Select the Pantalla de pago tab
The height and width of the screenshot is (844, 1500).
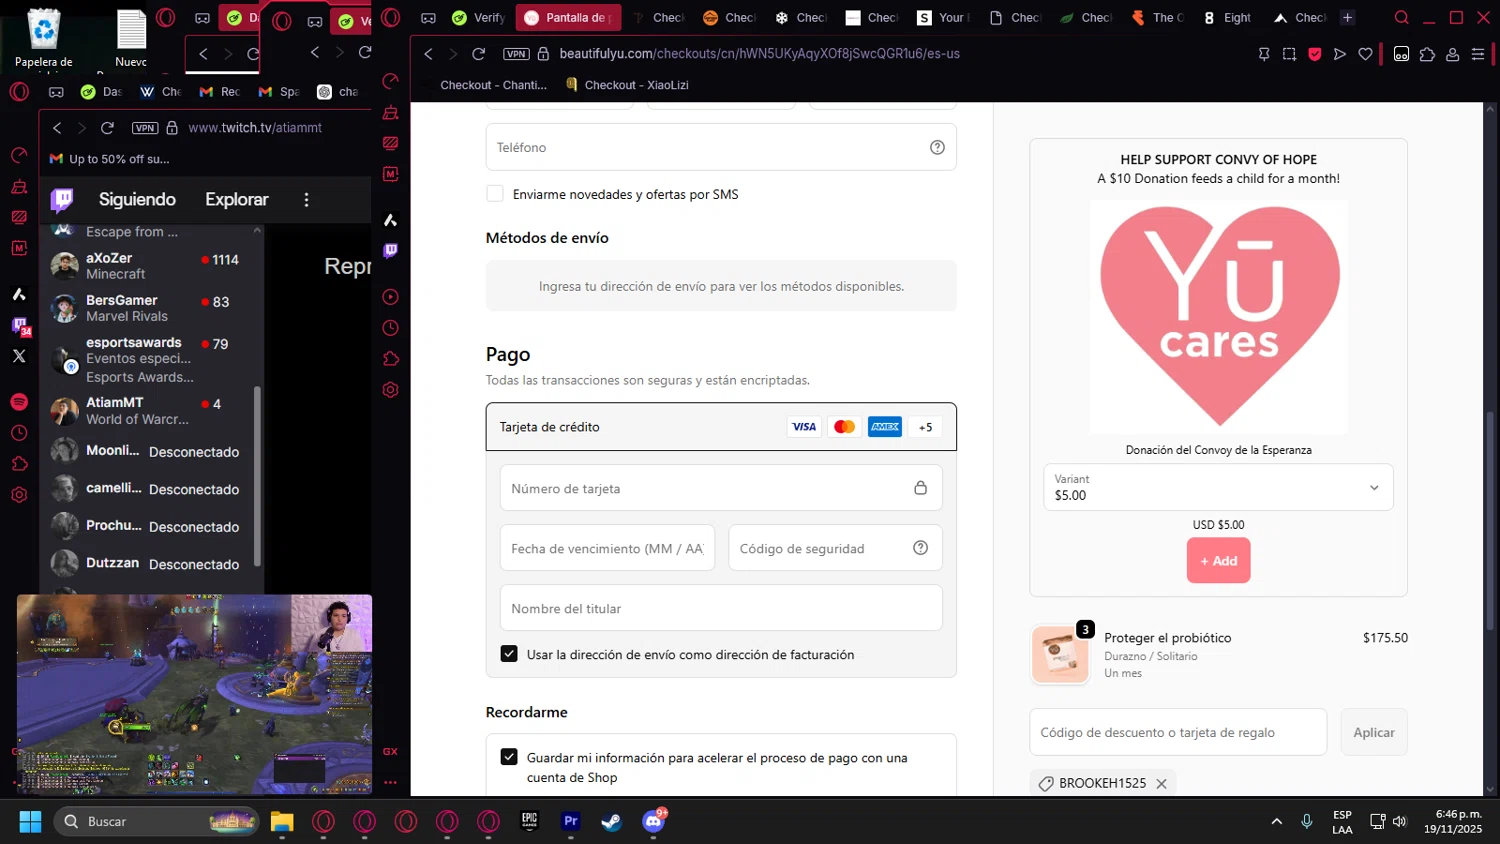pos(568,18)
